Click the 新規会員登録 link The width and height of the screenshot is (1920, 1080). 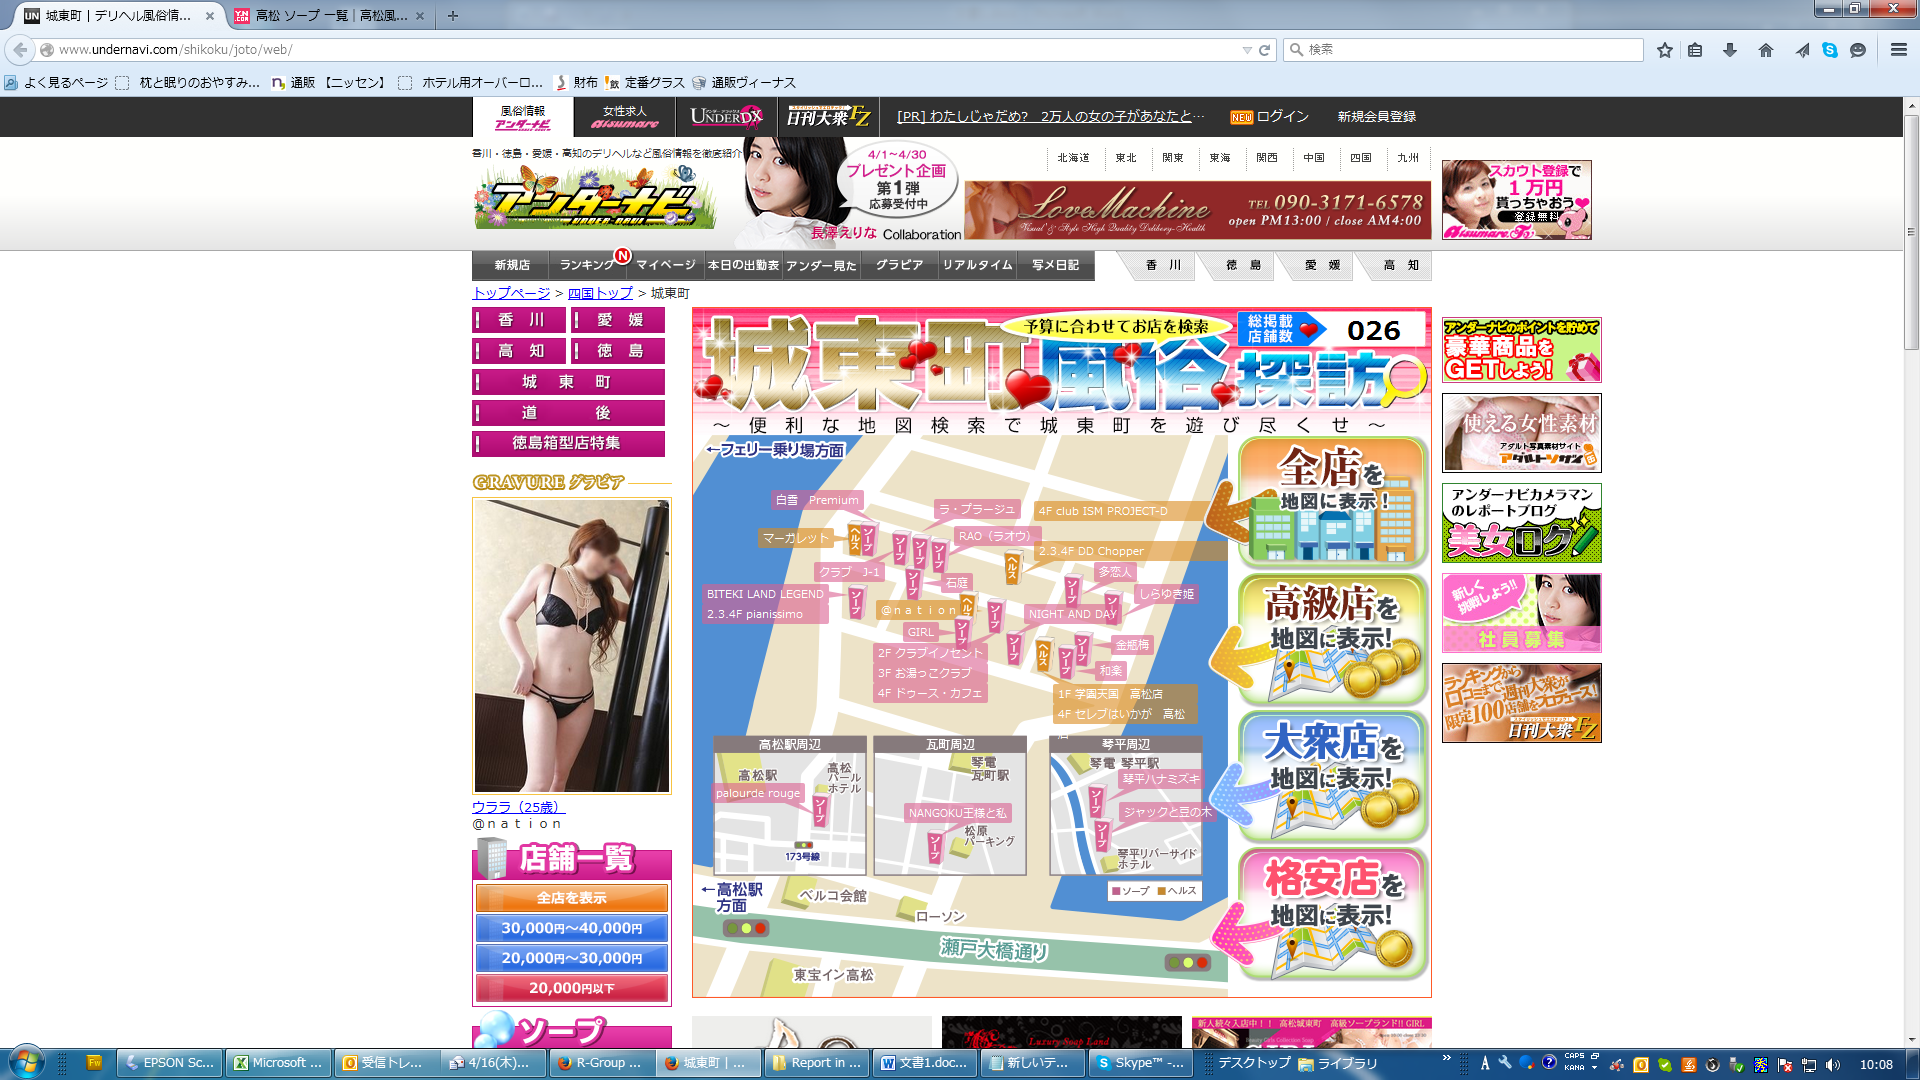click(x=1377, y=117)
